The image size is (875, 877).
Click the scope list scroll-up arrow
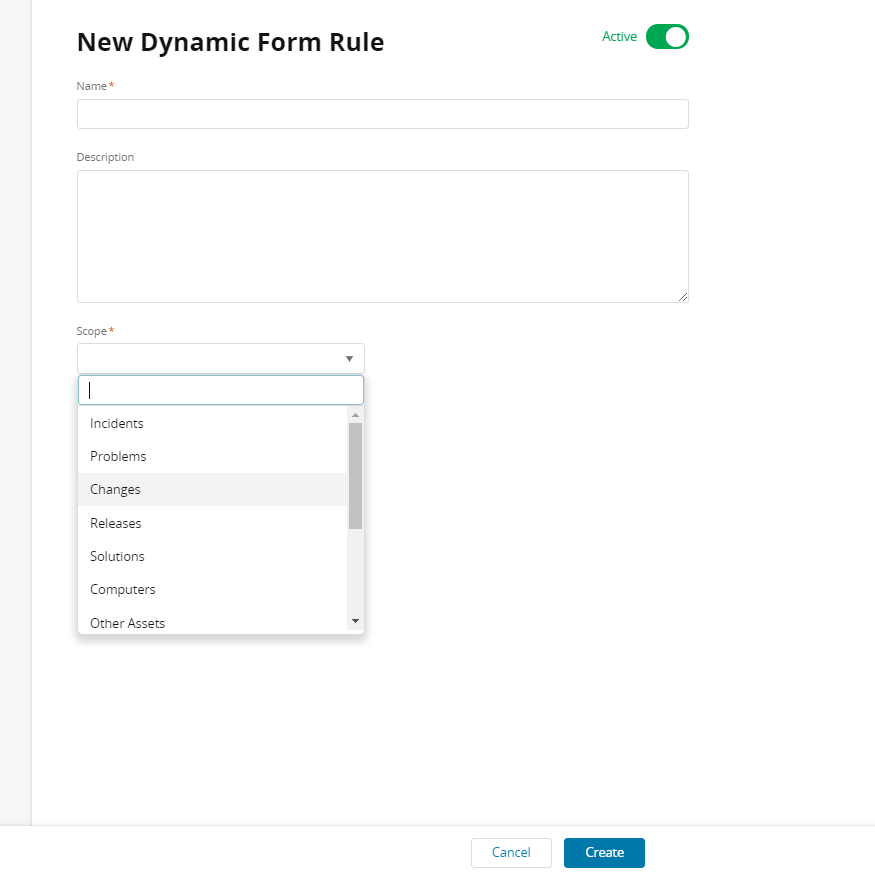(x=355, y=415)
